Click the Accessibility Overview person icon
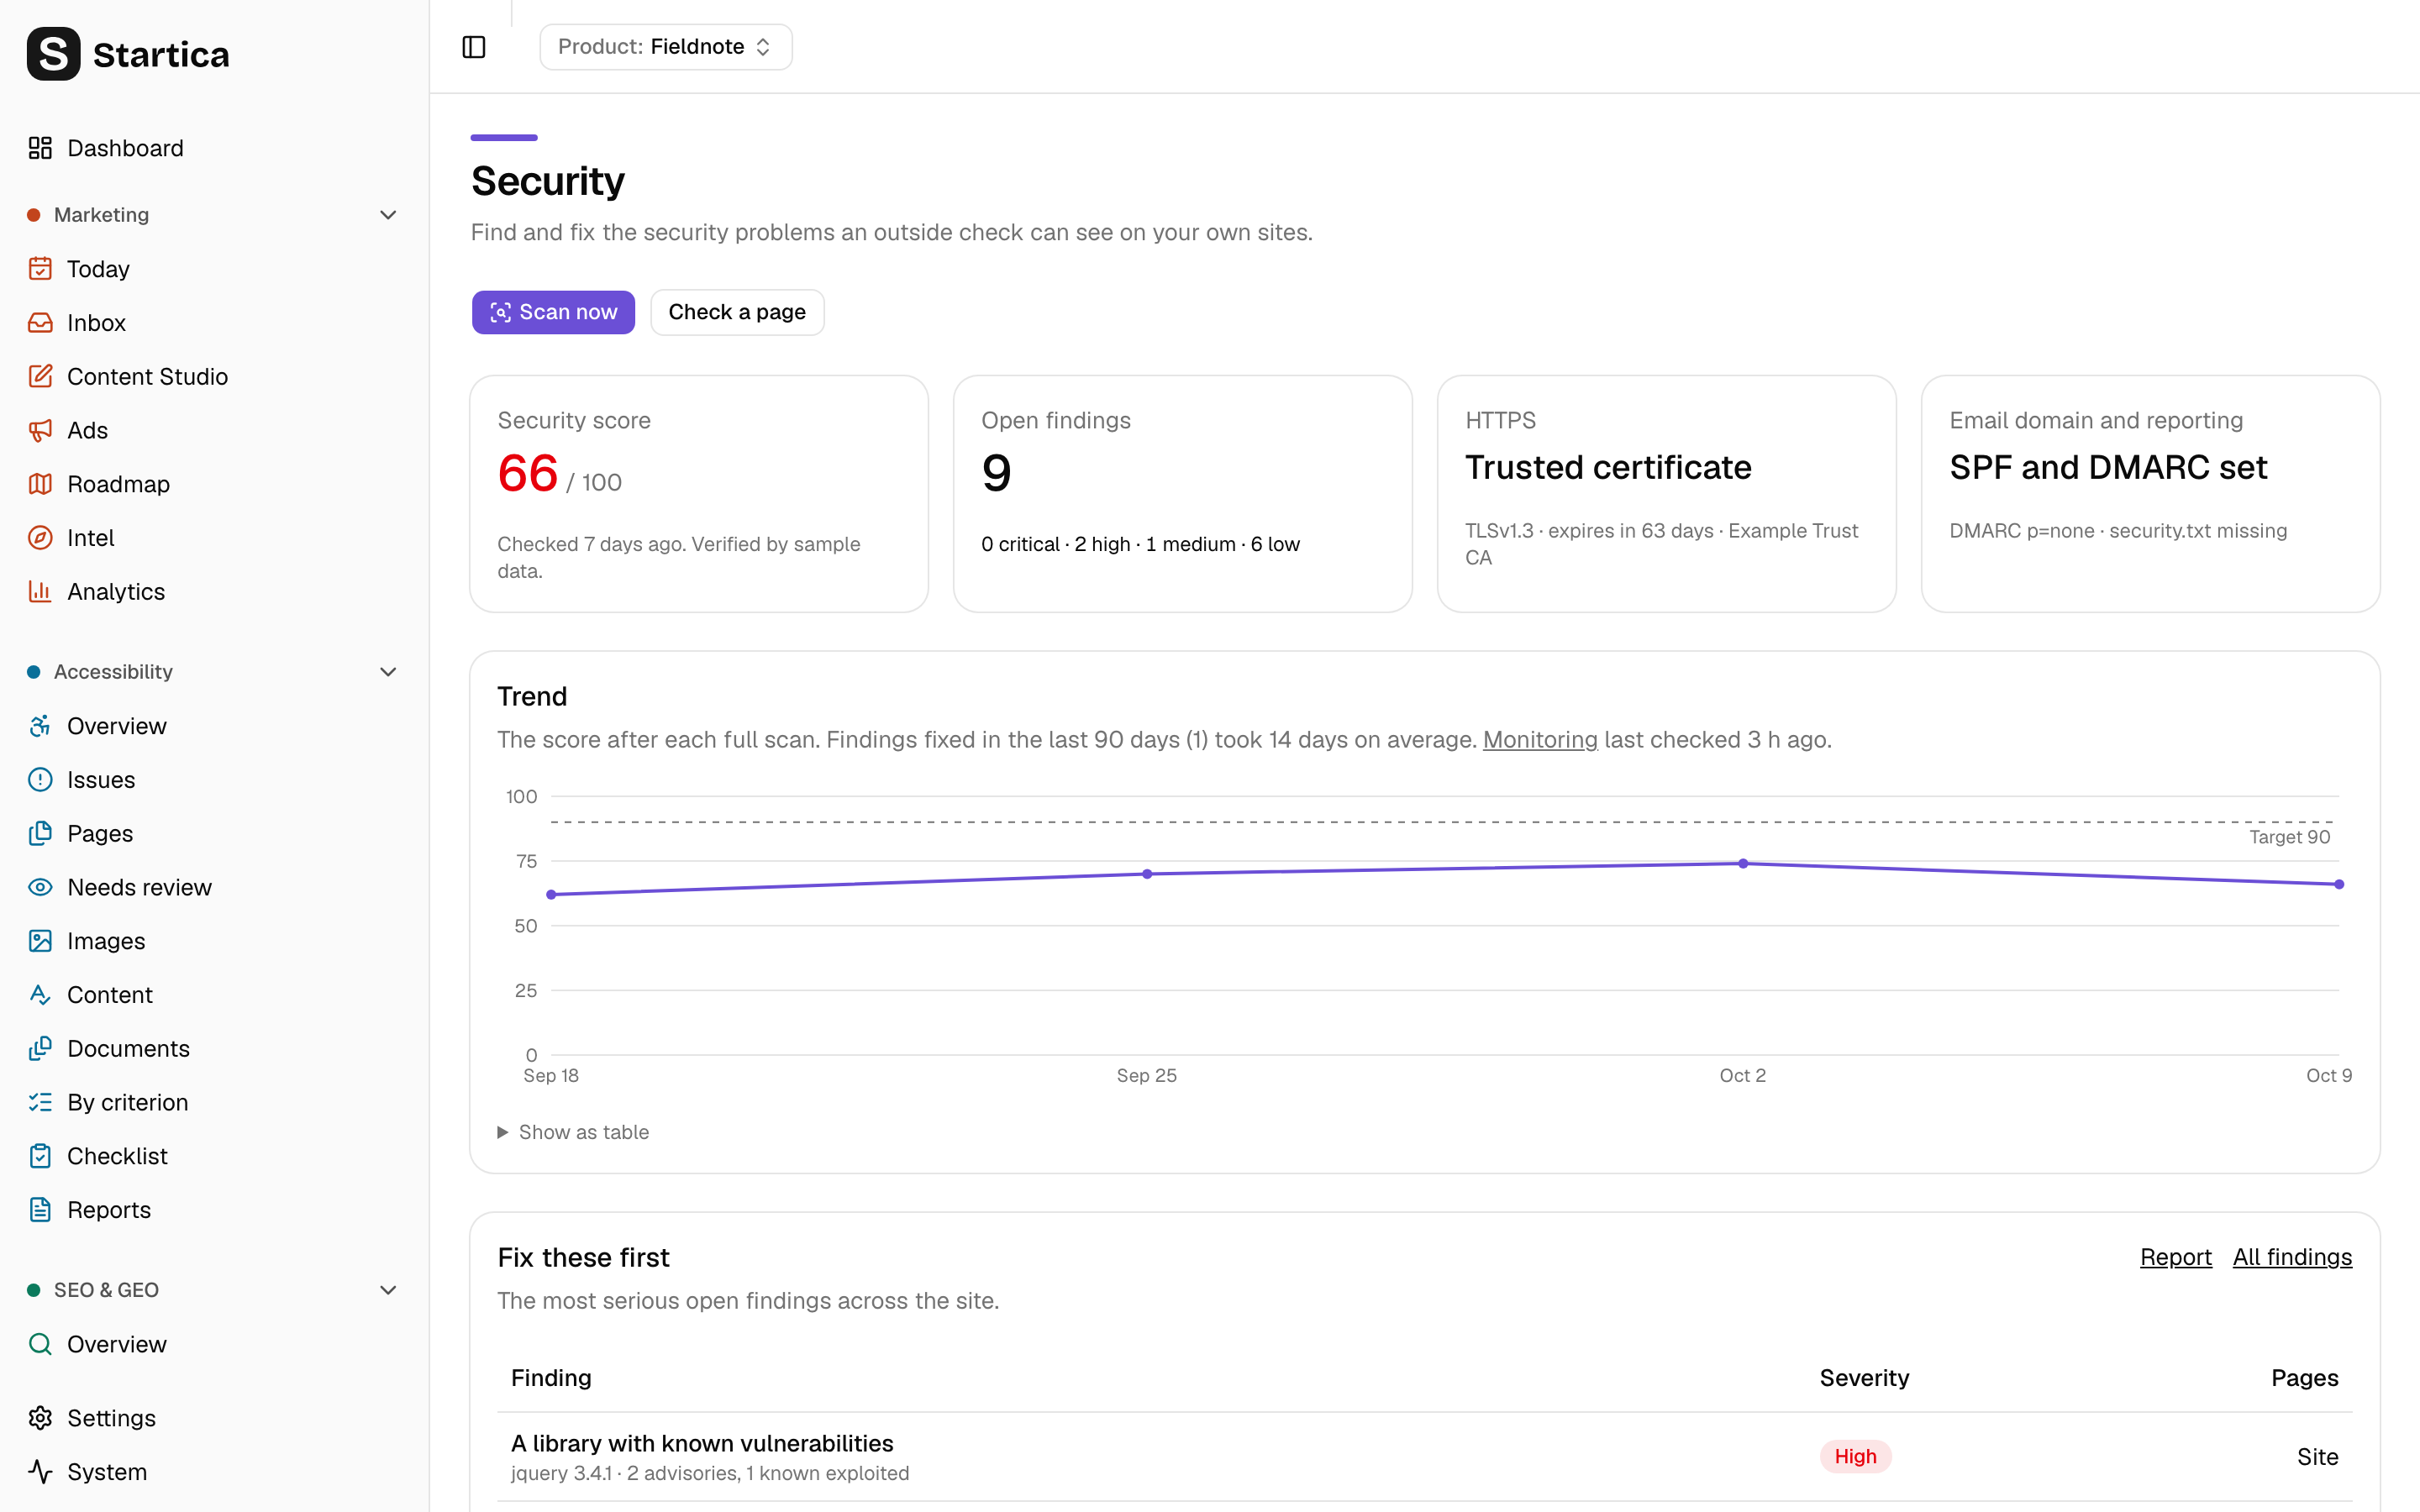 pyautogui.click(x=40, y=726)
